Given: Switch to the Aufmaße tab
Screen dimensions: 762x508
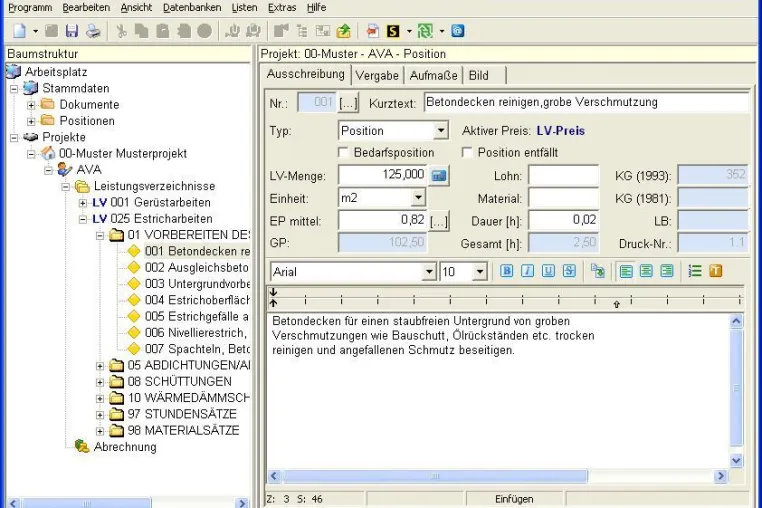Looking at the screenshot, I should 433,76.
